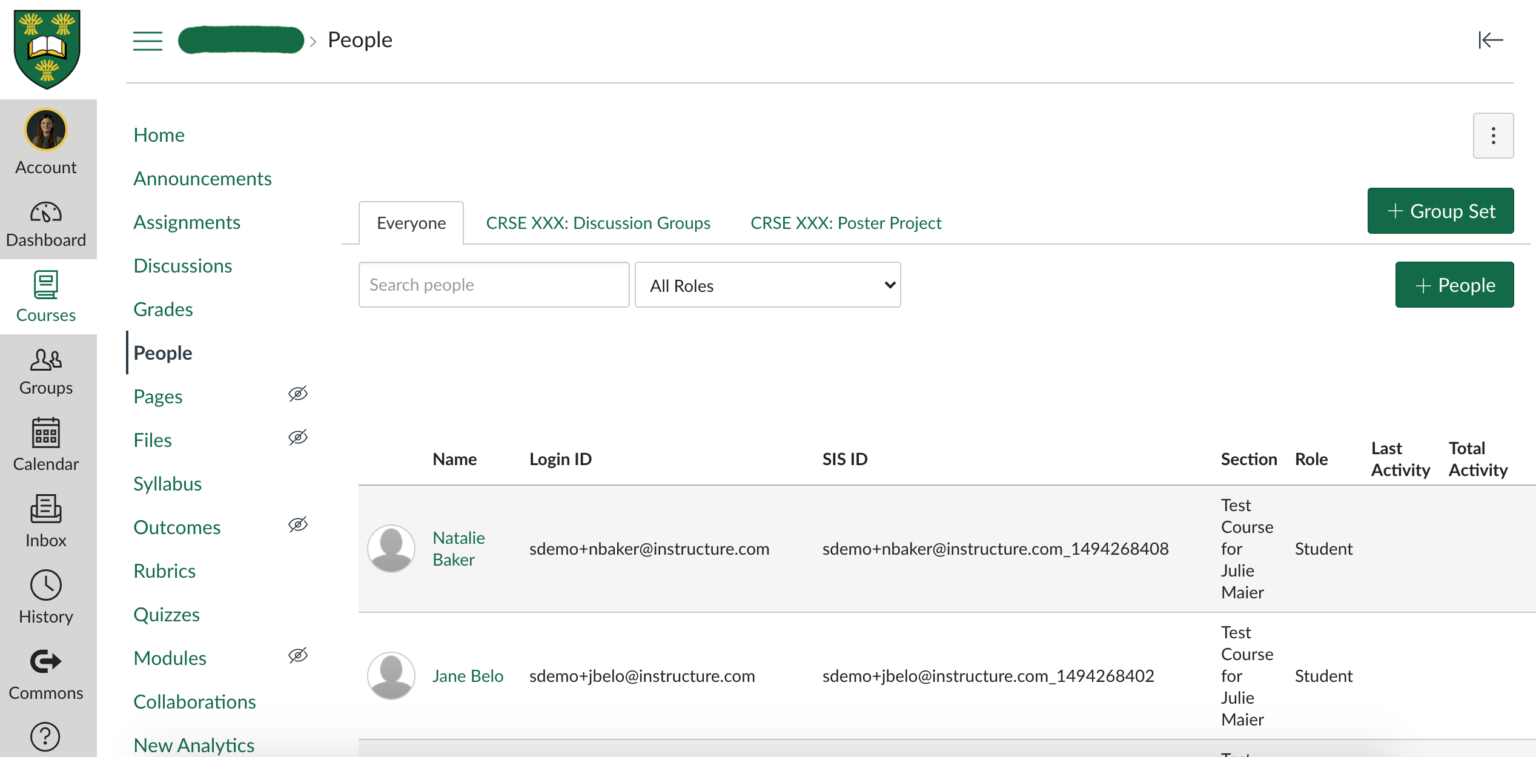
Task: Select the Everyone tab
Action: pyautogui.click(x=411, y=222)
